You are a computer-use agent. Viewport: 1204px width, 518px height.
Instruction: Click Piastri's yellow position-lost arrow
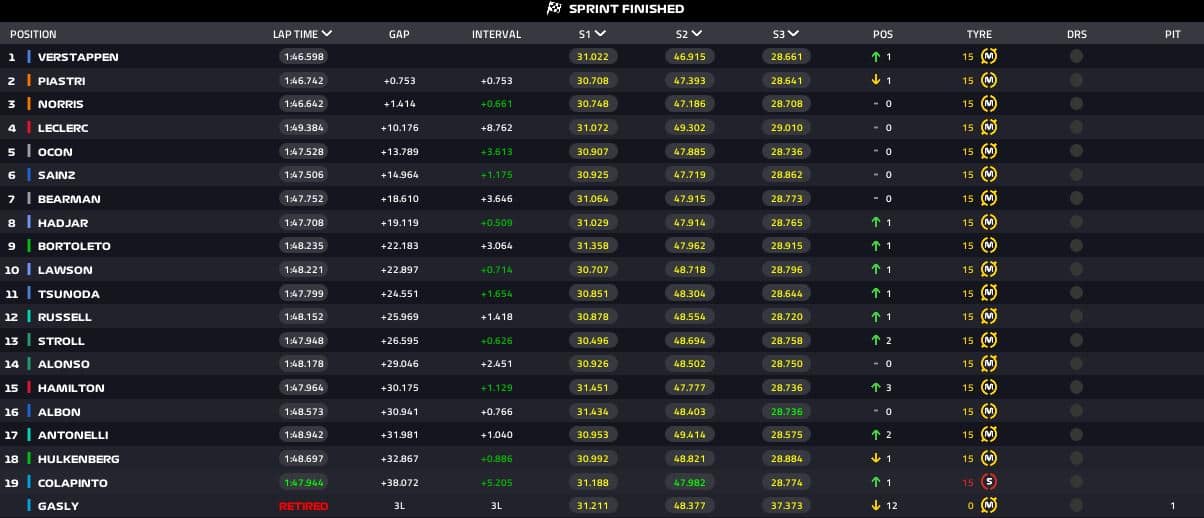point(876,80)
